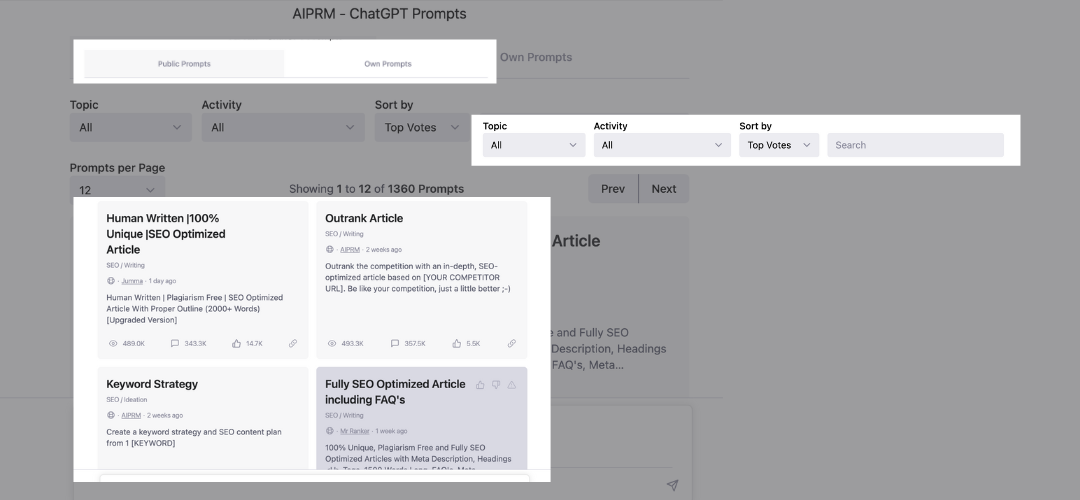The height and width of the screenshot is (500, 1080).
Task: Click the thumbs-up icon beside 5.5K
Action: tap(456, 343)
